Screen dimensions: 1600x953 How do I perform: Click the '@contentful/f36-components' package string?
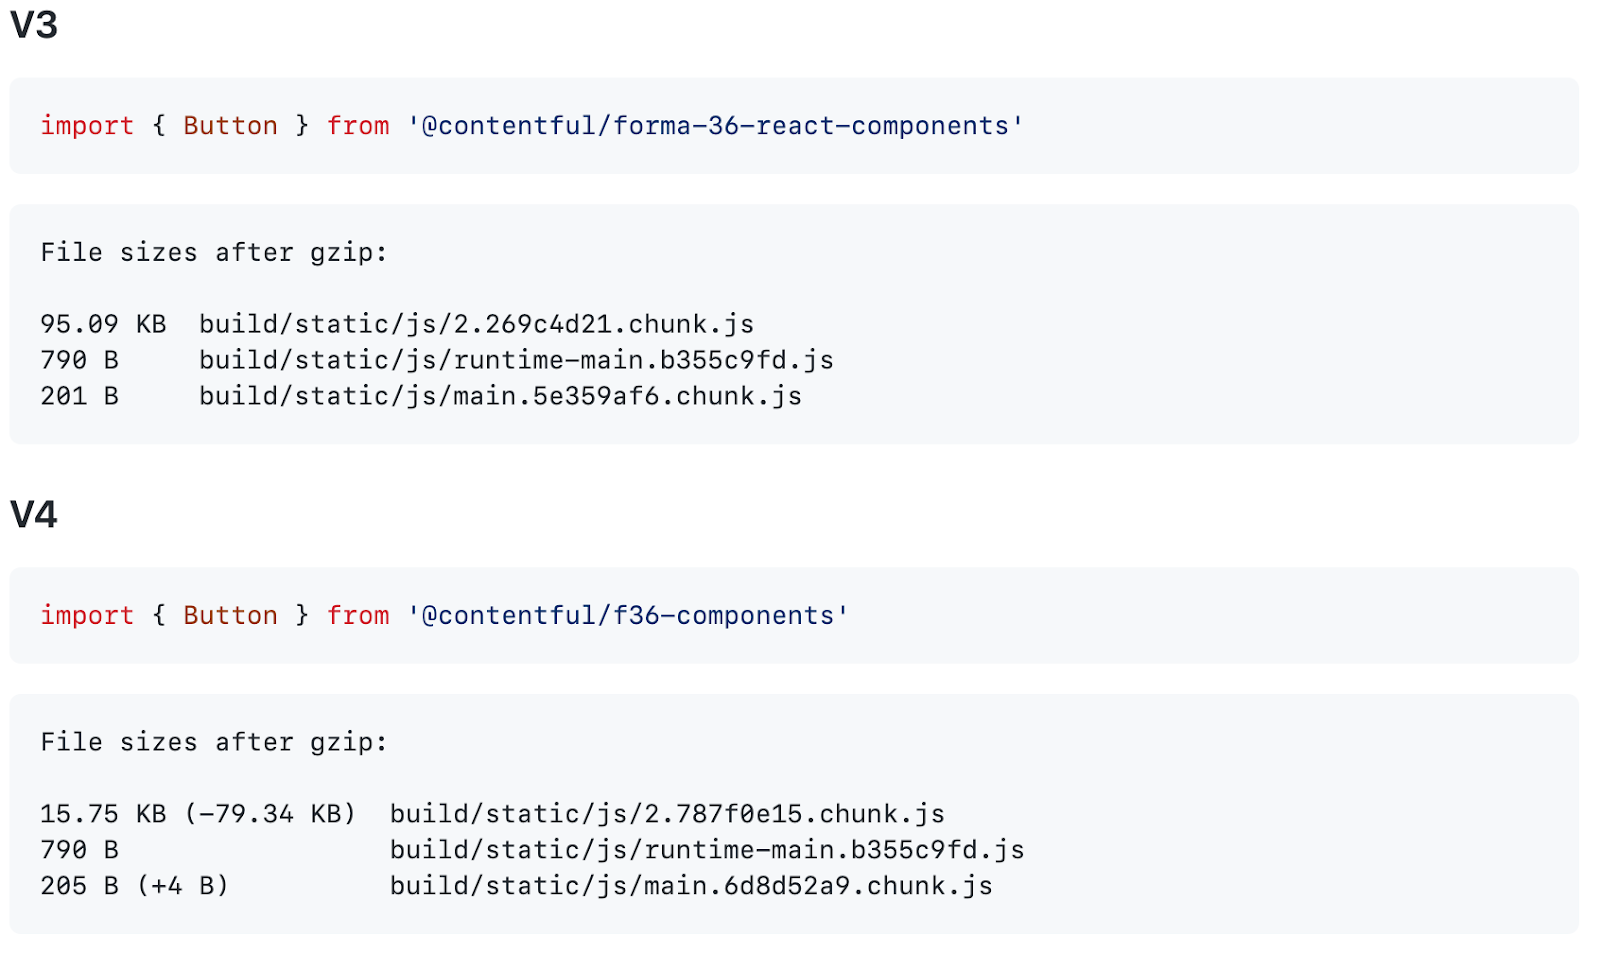628,616
